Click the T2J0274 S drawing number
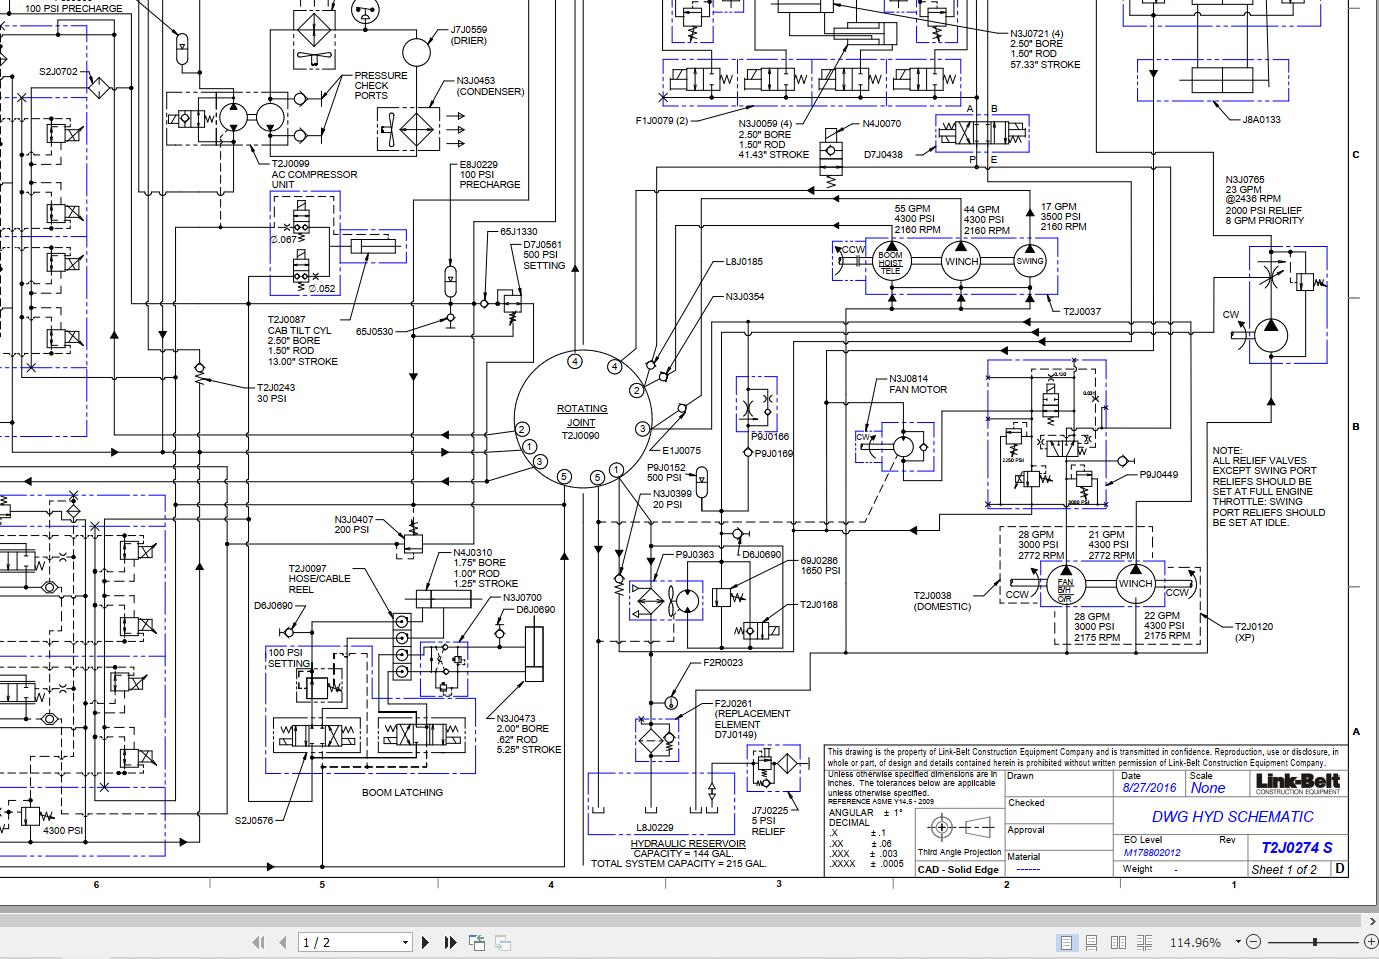The height and width of the screenshot is (959, 1379). (1296, 847)
